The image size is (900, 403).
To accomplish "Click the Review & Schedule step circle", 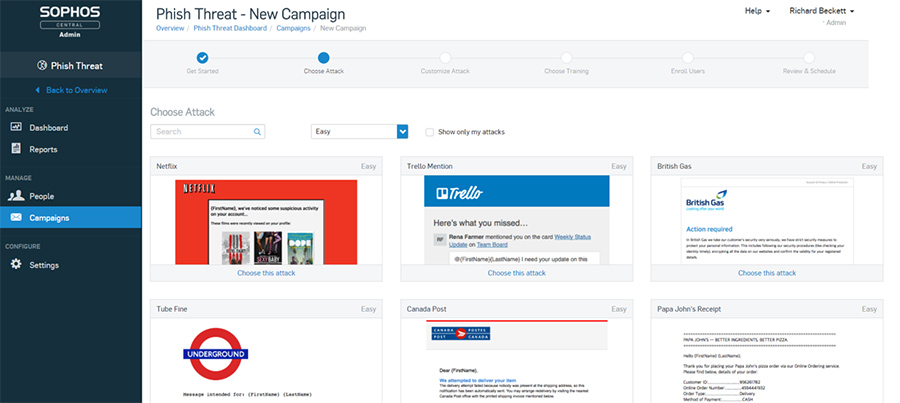I will (809, 57).
